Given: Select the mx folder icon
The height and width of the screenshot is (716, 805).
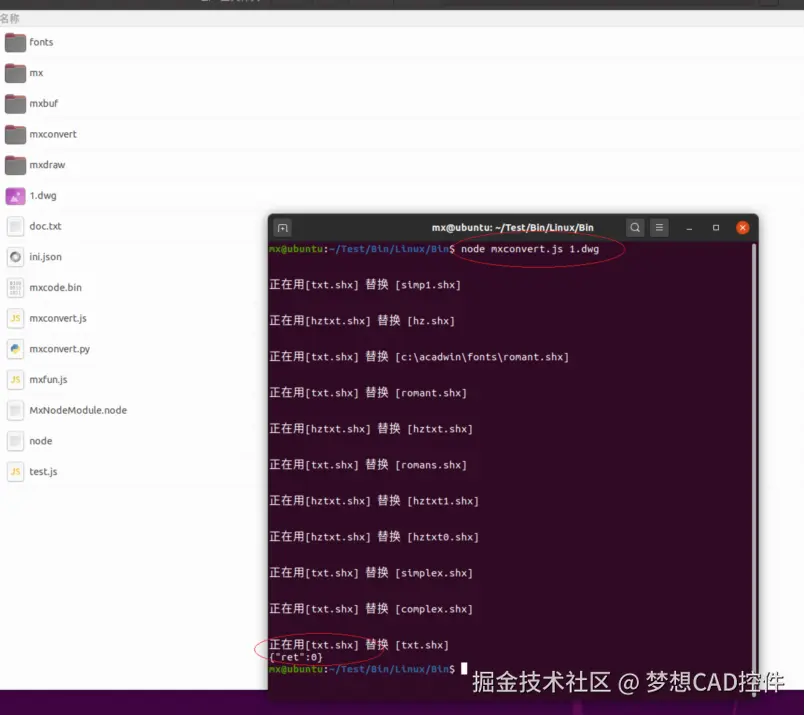Looking at the screenshot, I should coord(15,73).
